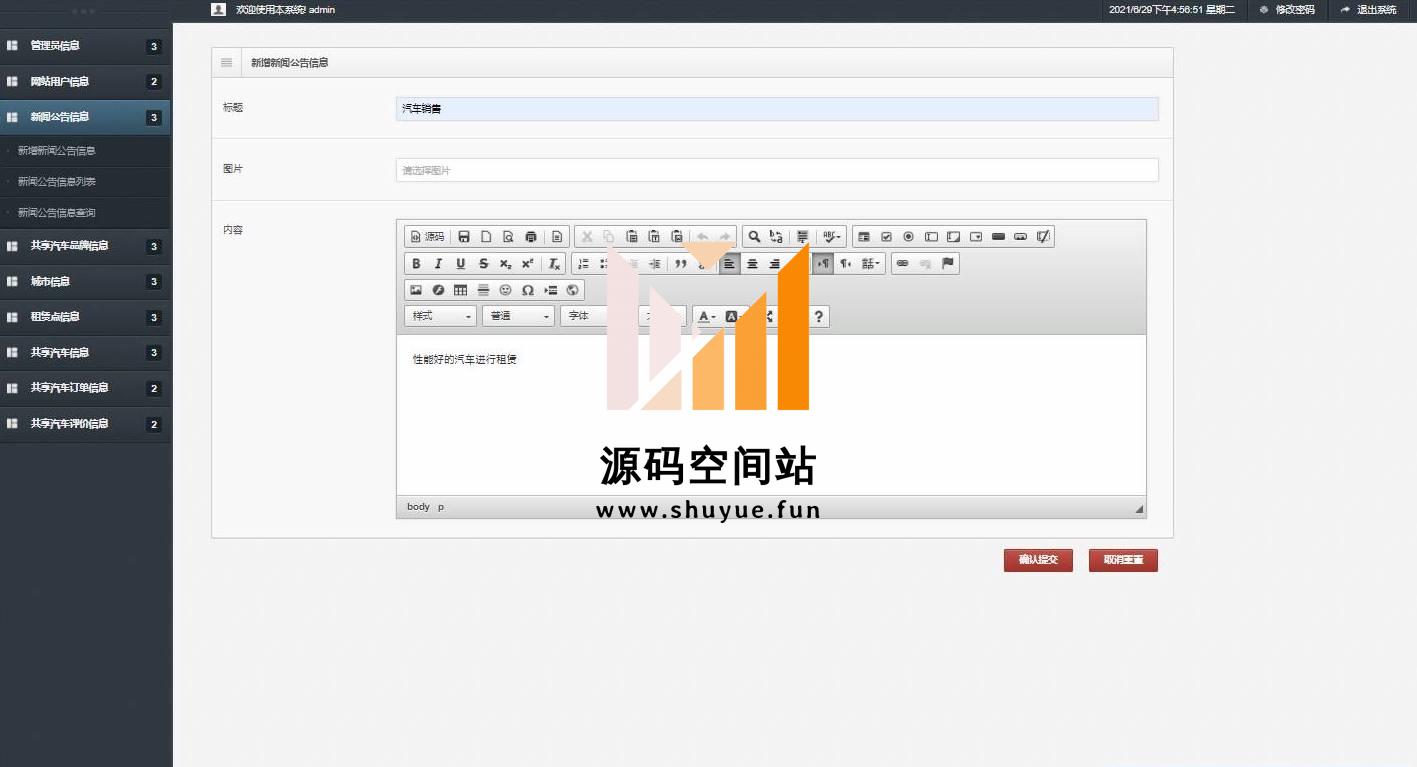Insert a form button element
The height and width of the screenshot is (767, 1417).
(x=998, y=237)
